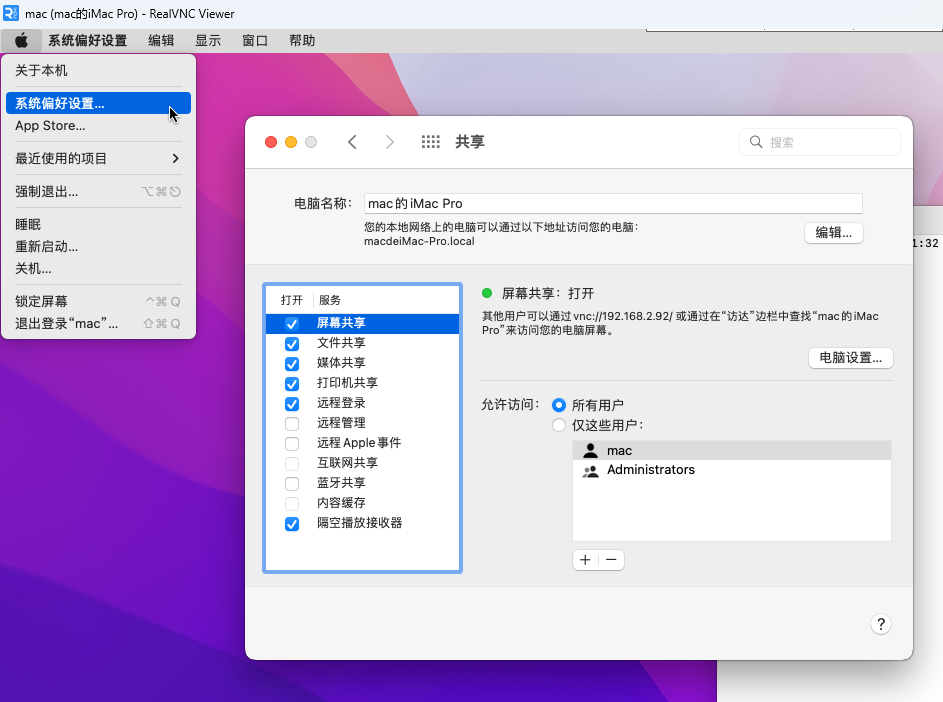Select the 仅这些用户 radio button
The width and height of the screenshot is (943, 702).
559,425
